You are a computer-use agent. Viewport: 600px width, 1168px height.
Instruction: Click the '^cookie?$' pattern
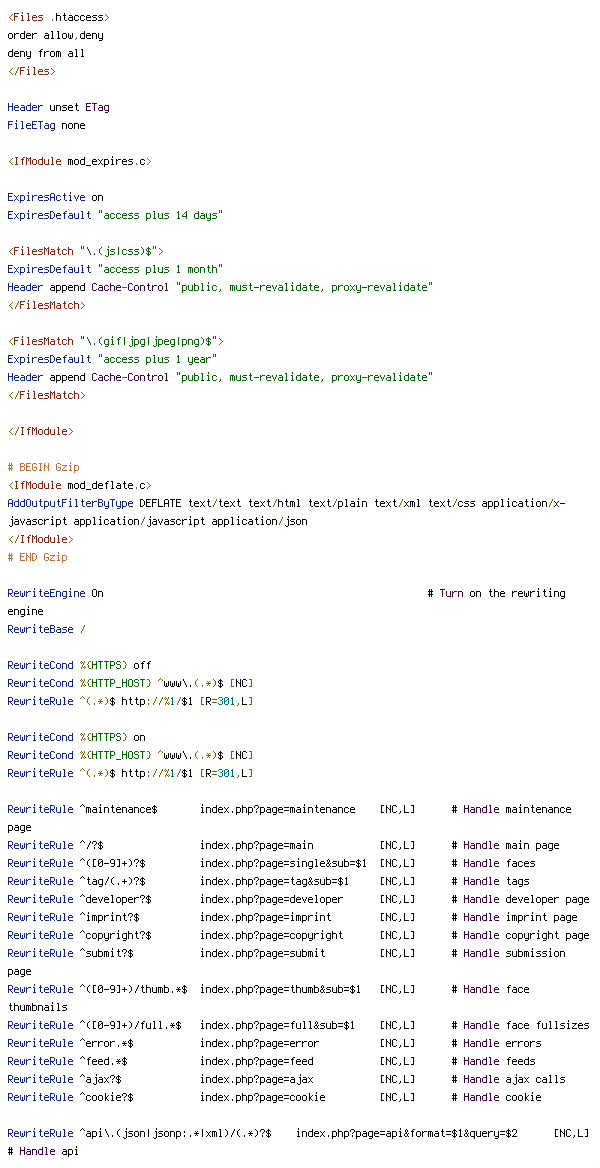click(107, 1097)
